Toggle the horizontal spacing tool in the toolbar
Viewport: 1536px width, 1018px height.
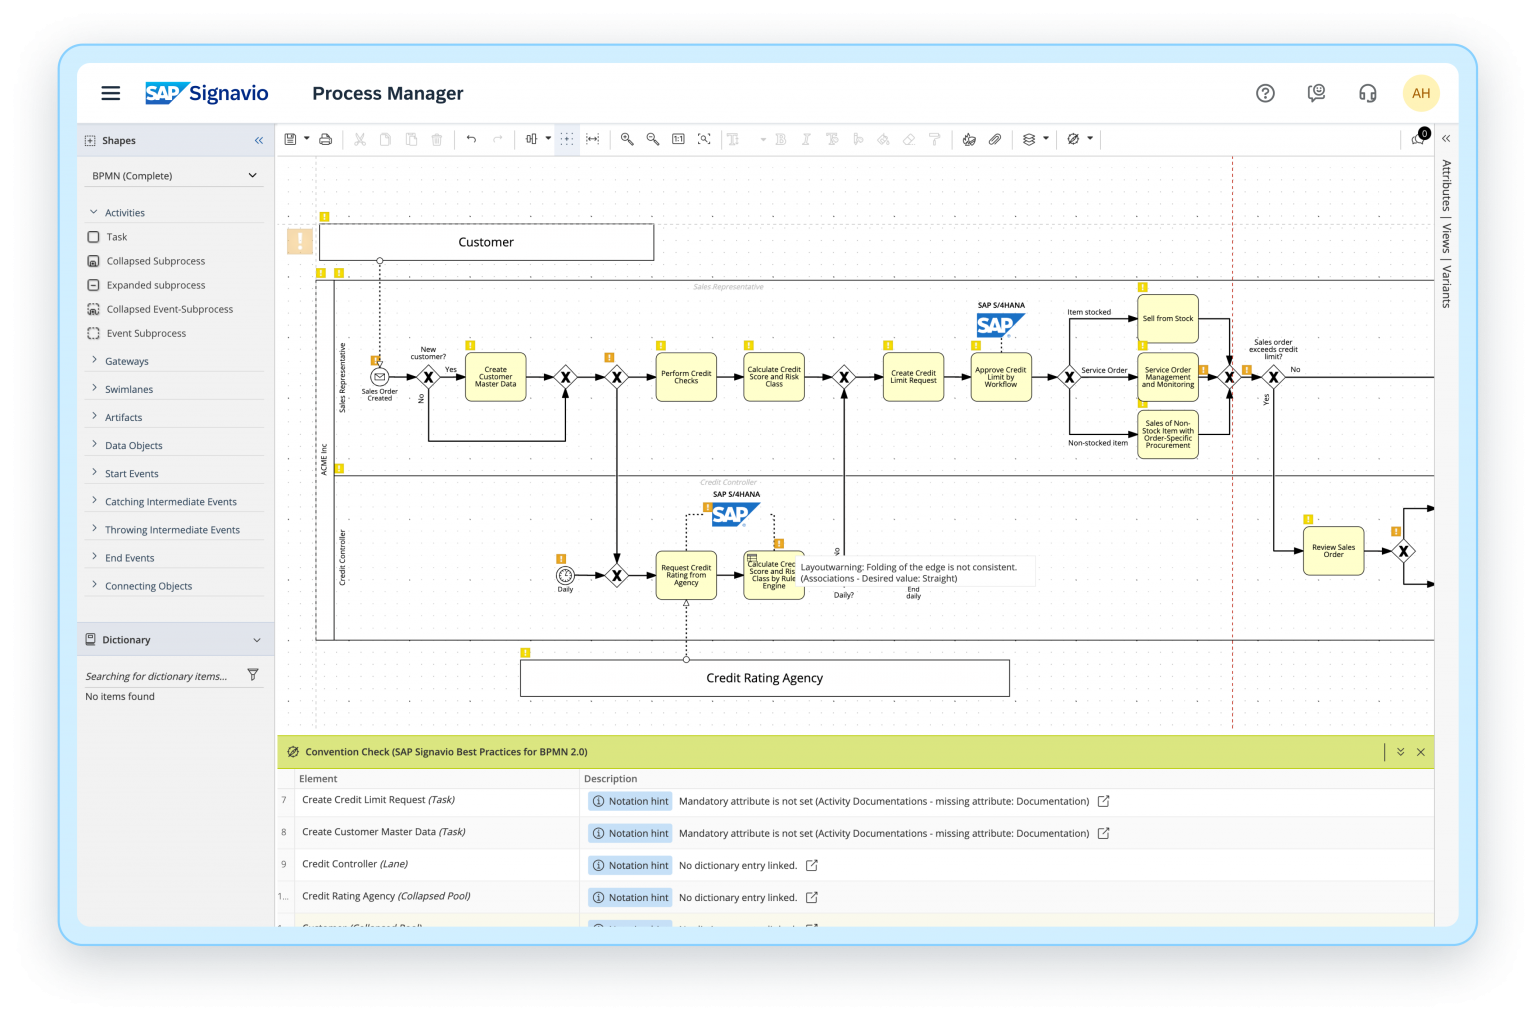[592, 139]
